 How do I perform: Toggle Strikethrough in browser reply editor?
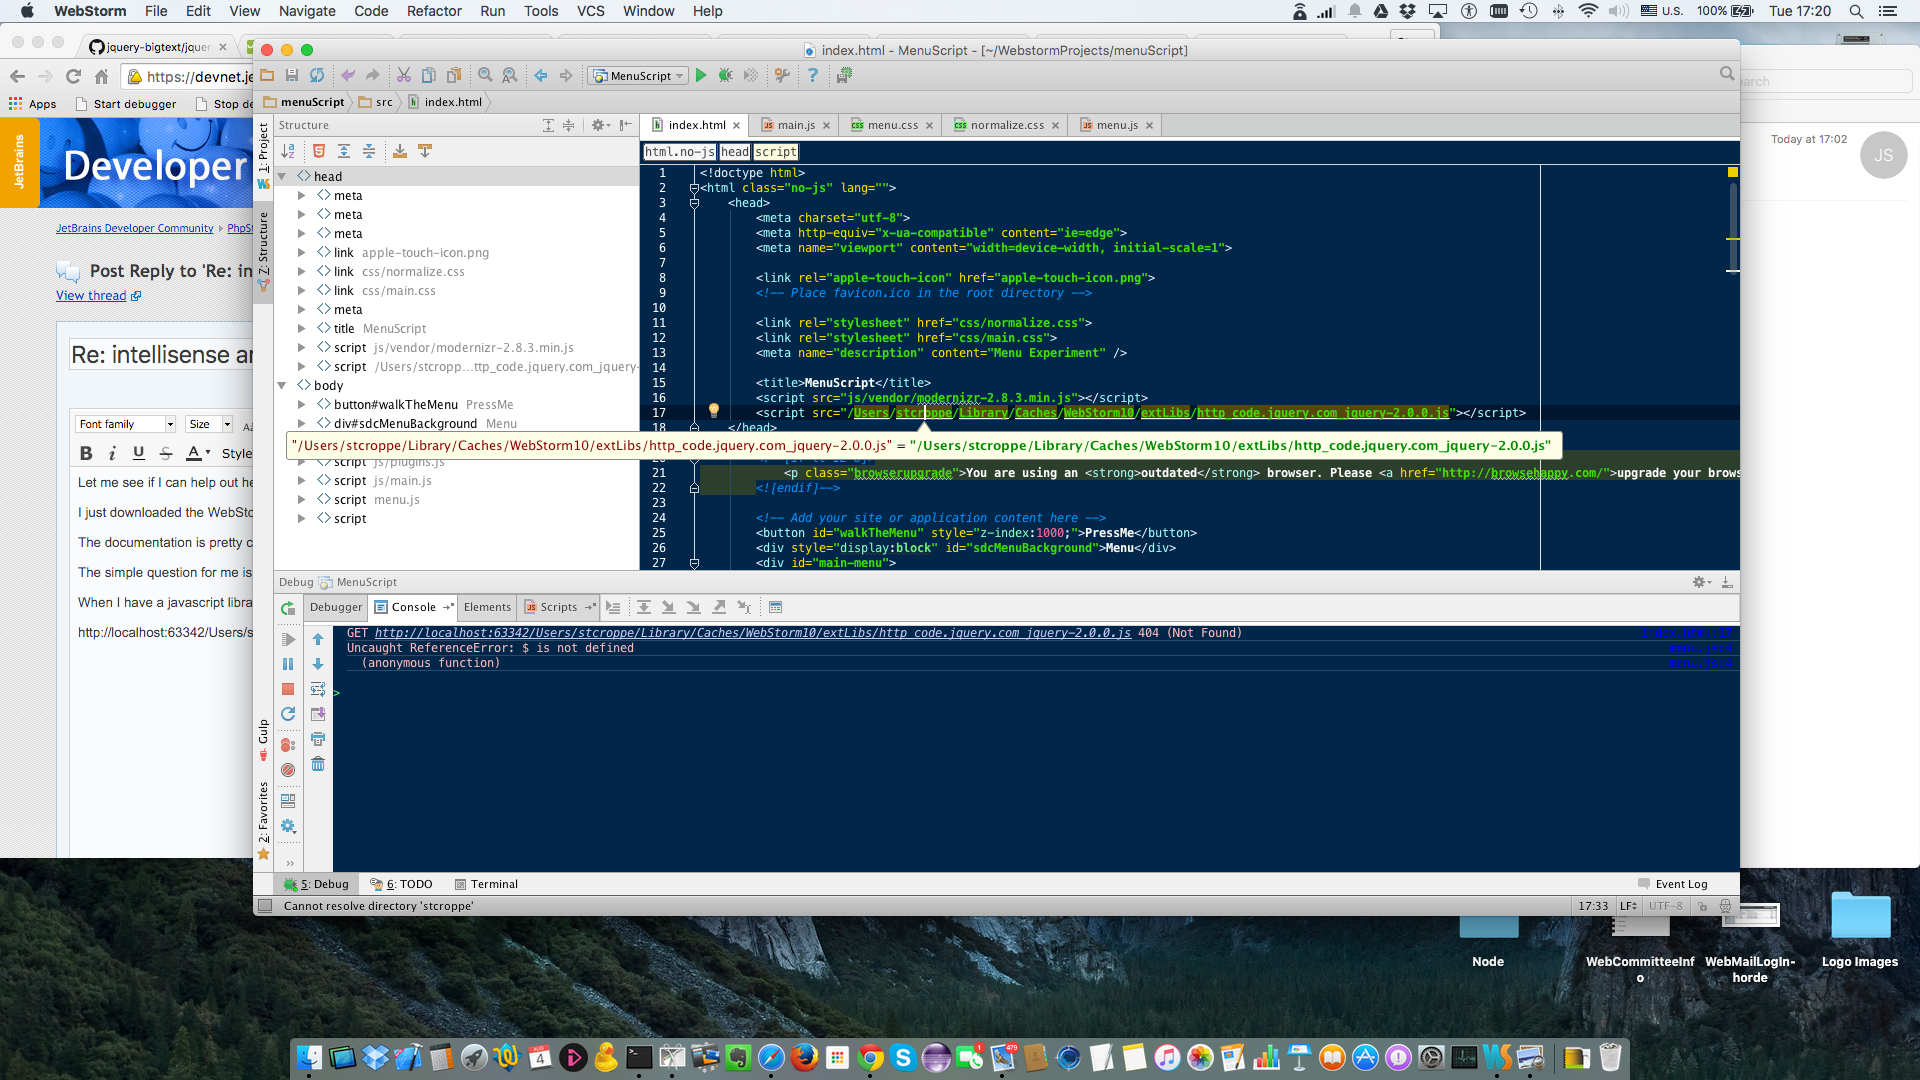point(166,453)
